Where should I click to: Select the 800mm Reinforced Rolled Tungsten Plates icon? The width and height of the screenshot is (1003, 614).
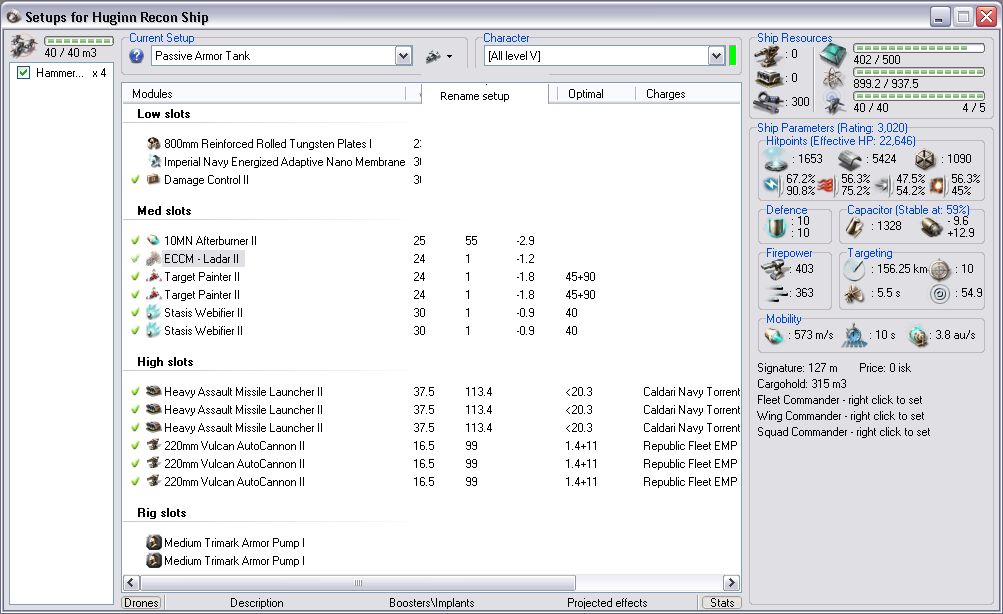(x=154, y=143)
